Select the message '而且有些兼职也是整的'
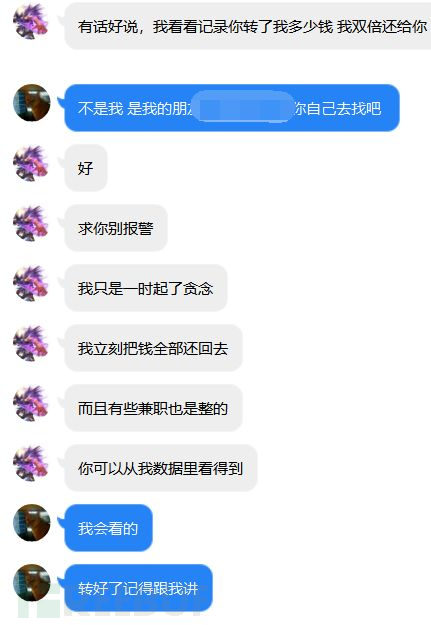431x625 pixels. [153, 408]
